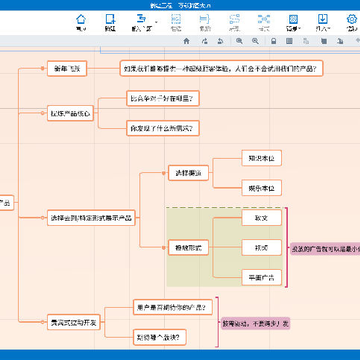Select the middle subtopic between '软文' and '平面广告'
This screenshot has width=360, height=360.
(262, 248)
